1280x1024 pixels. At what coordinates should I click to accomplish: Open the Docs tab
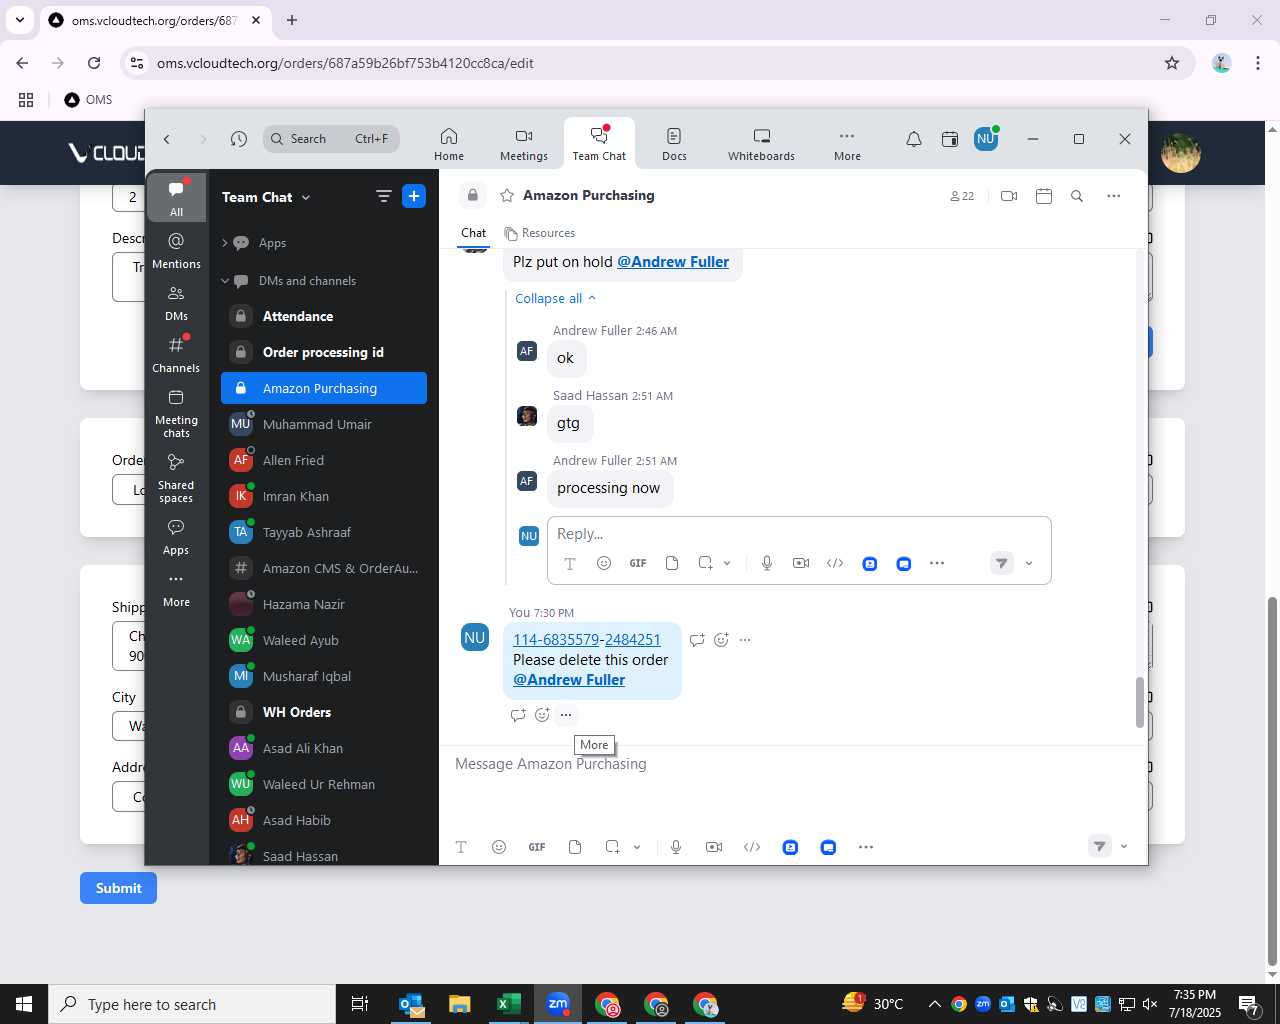(674, 144)
